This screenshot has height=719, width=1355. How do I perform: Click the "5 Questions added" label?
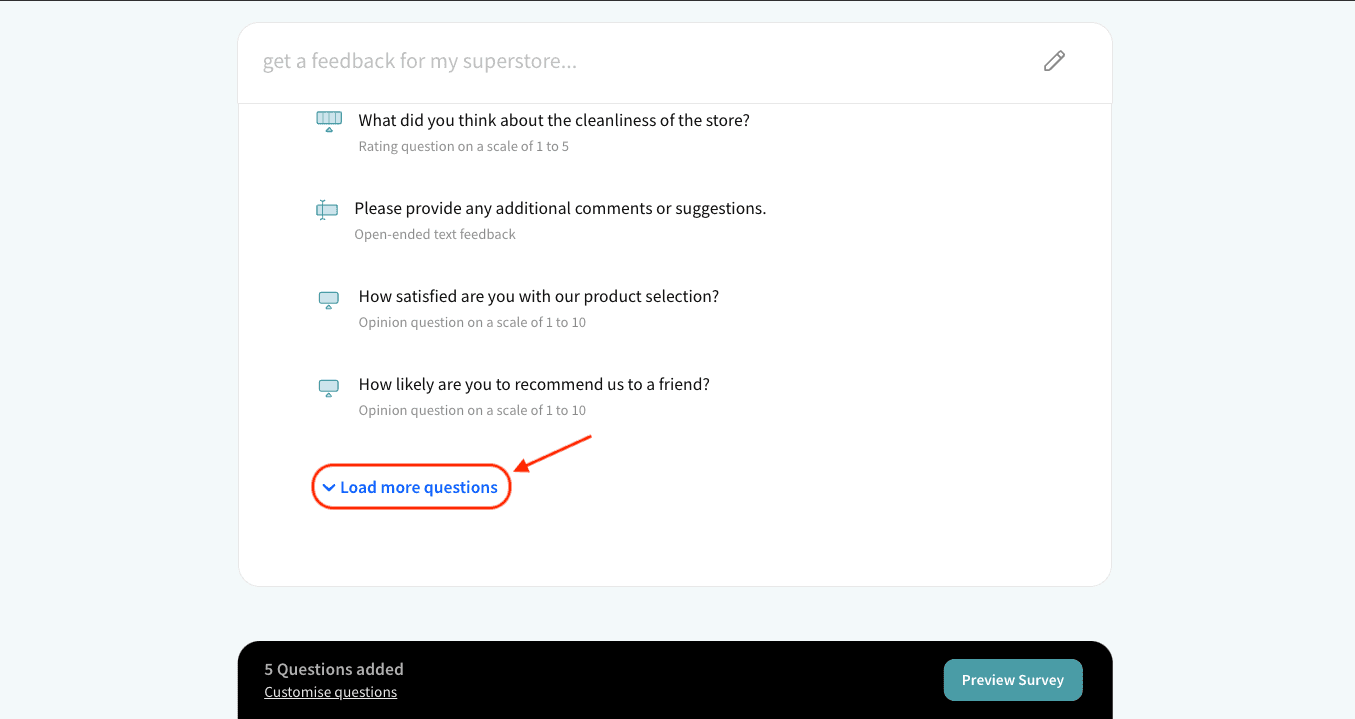[x=334, y=669]
